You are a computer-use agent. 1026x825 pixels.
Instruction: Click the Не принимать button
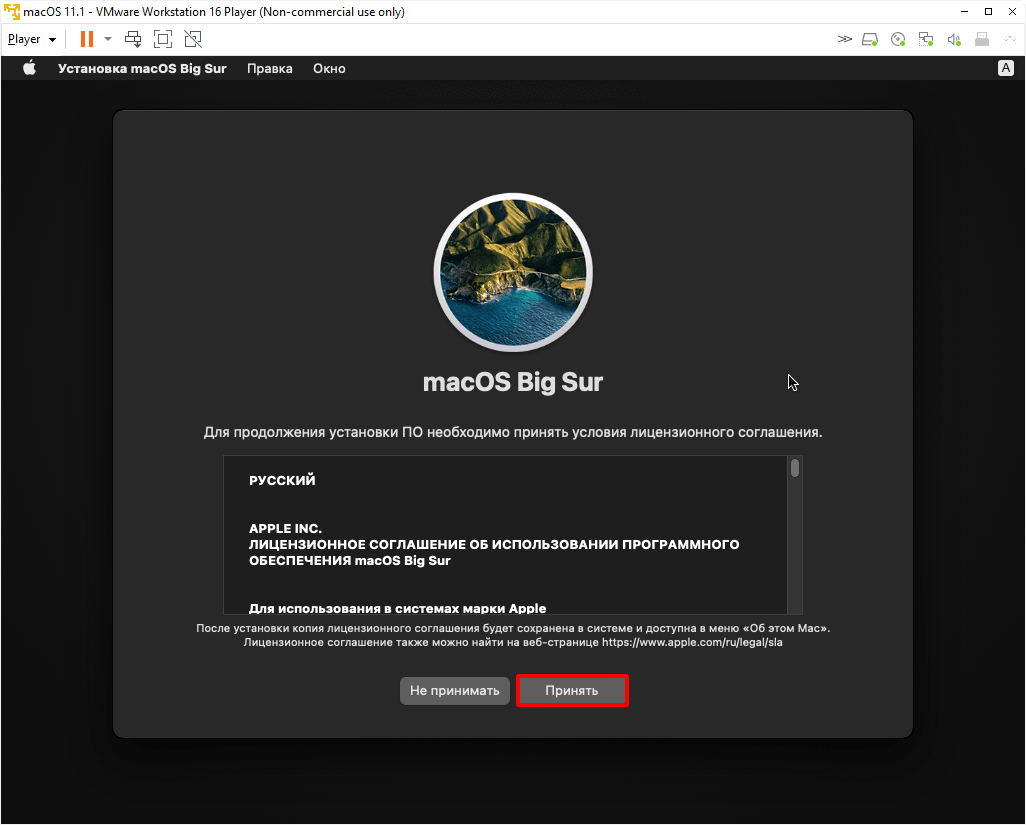(454, 691)
